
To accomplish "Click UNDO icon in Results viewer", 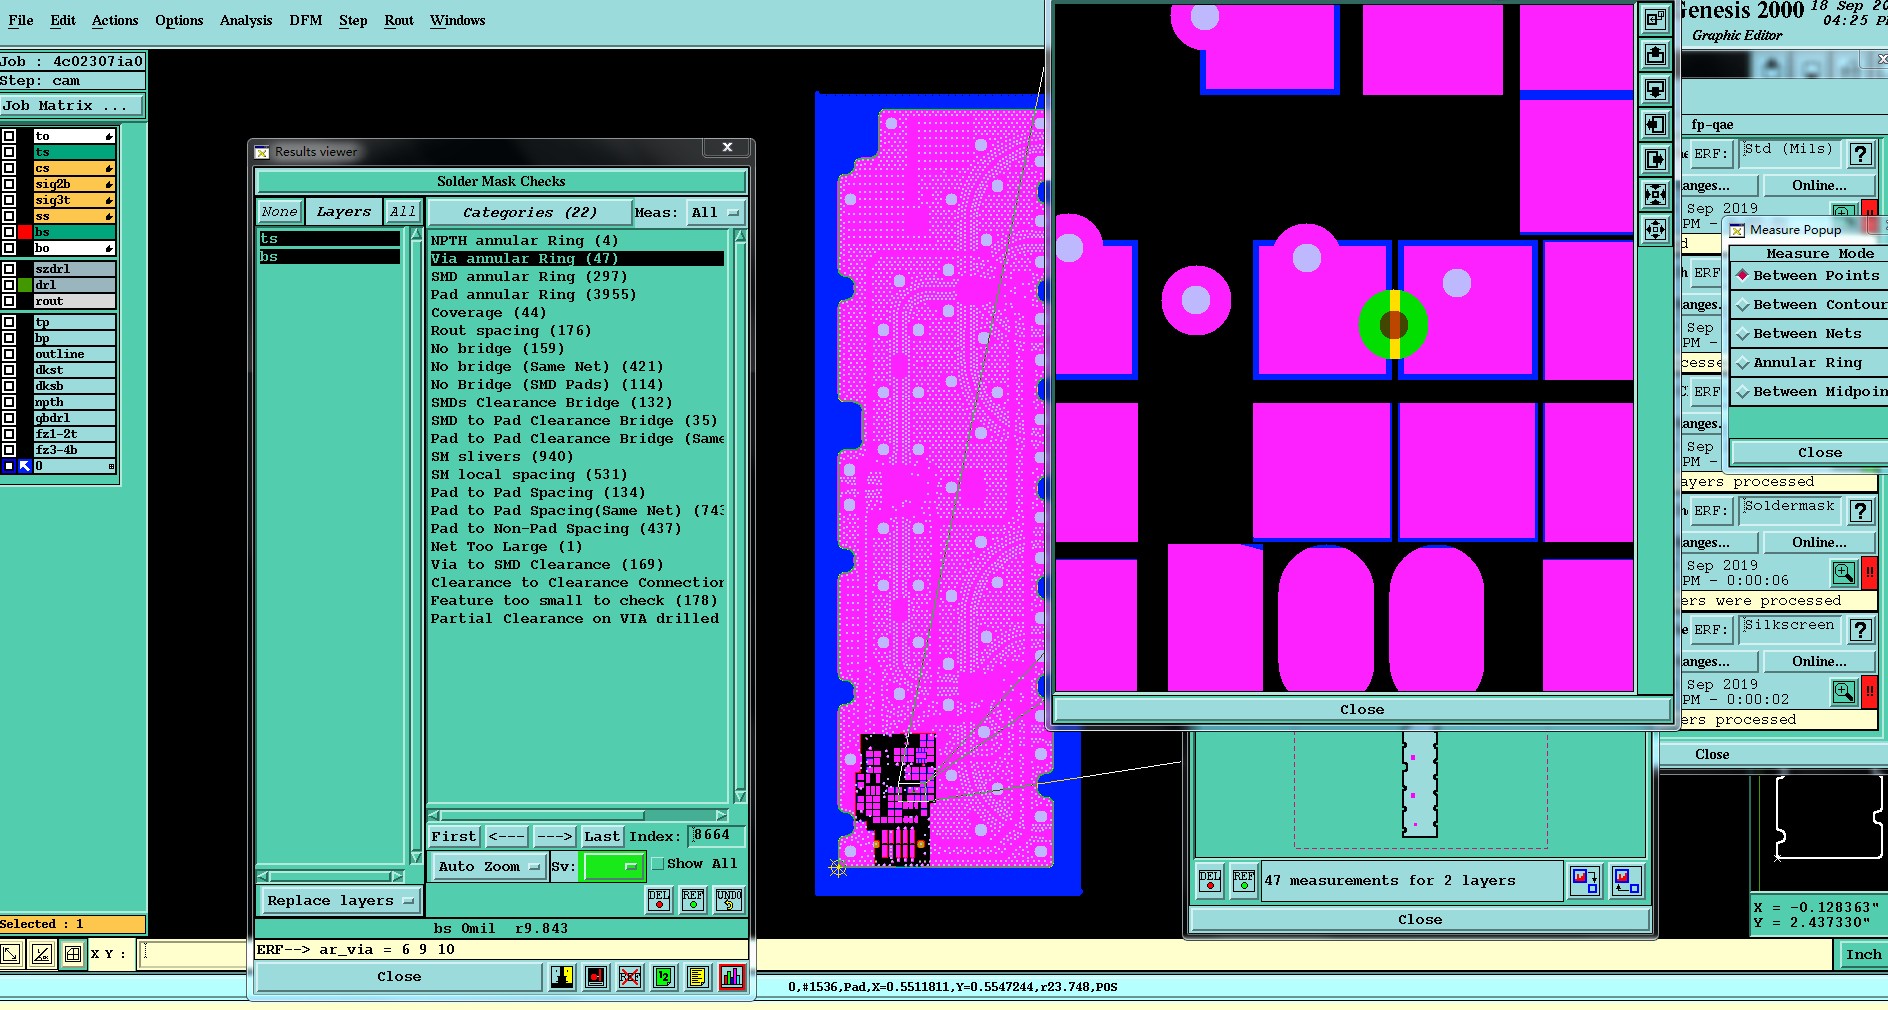I will [729, 900].
